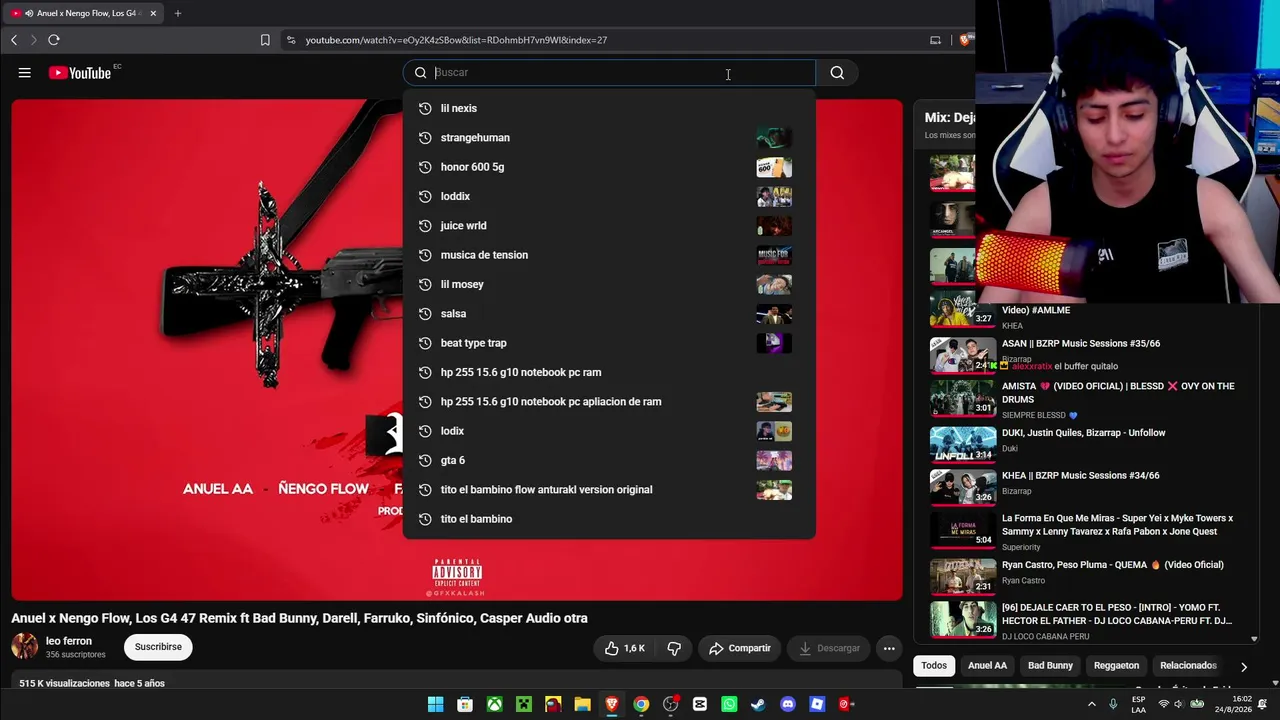The height and width of the screenshot is (720, 1280).
Task: Reload the page with the refresh icon
Action: point(54,40)
